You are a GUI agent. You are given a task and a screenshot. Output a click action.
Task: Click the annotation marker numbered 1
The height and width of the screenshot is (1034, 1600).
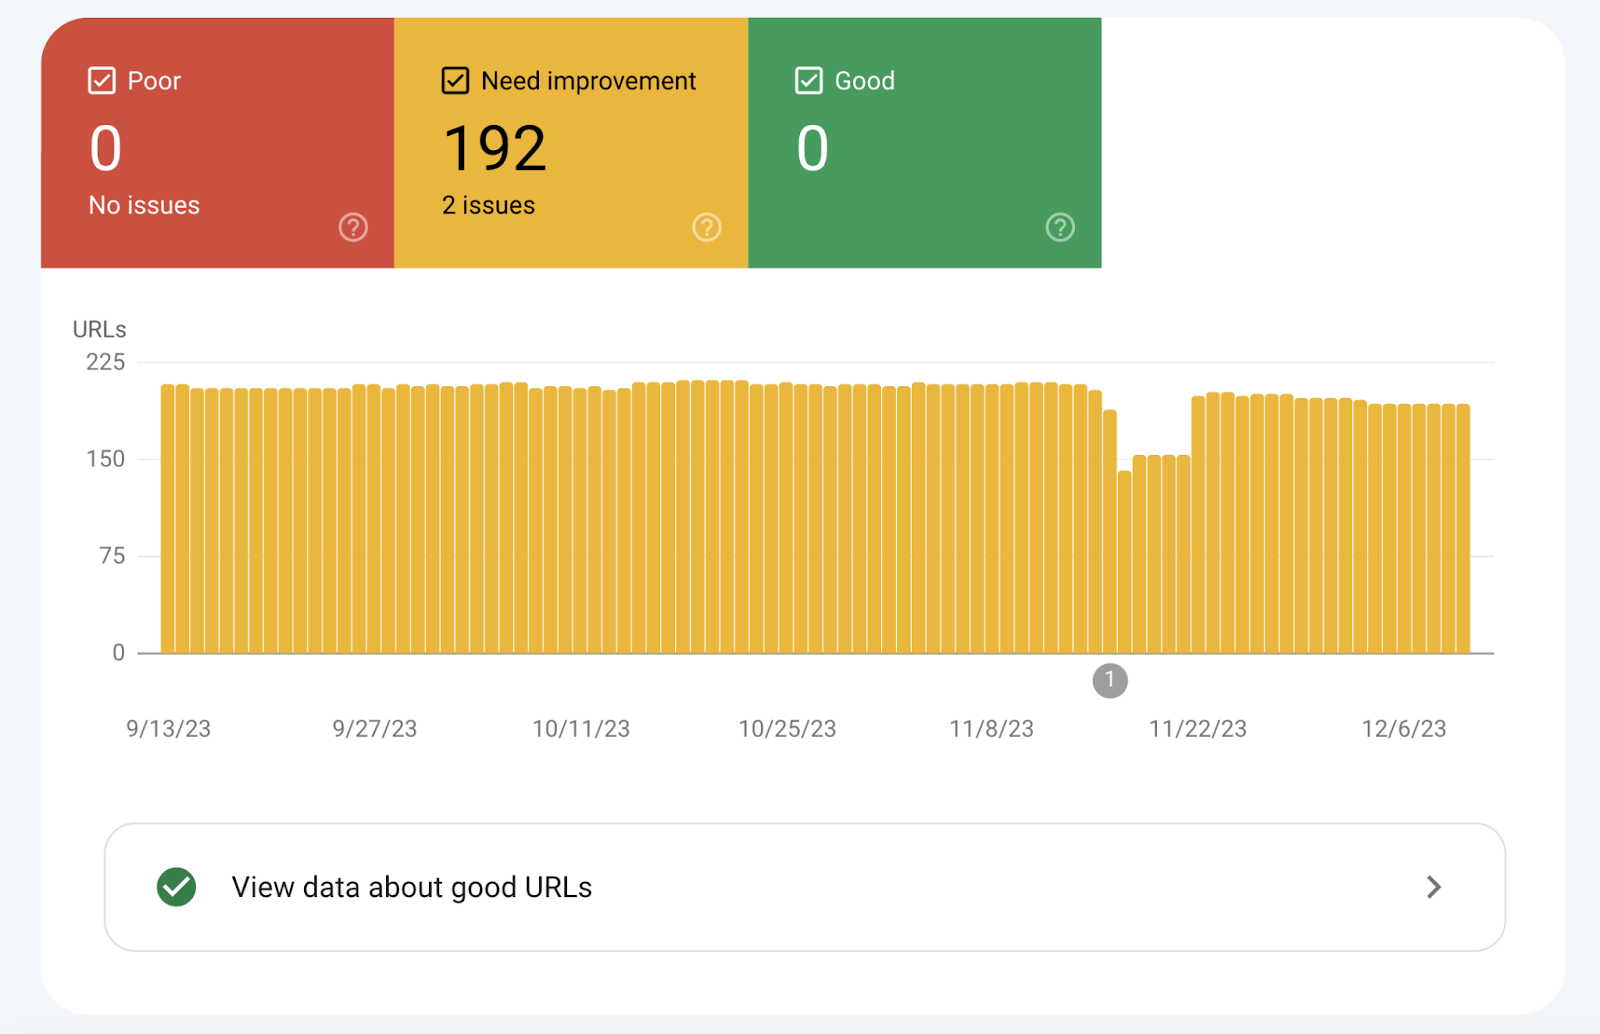pos(1110,680)
